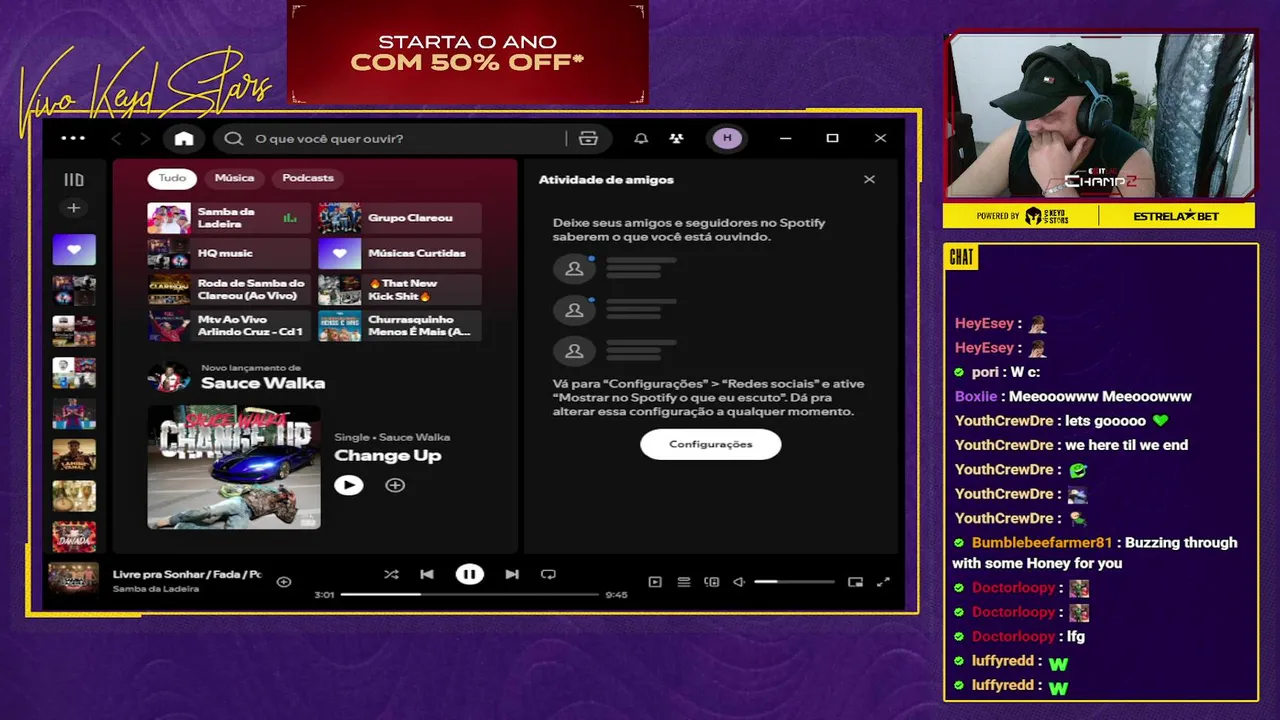This screenshot has height=720, width=1280.
Task: Close the Atividade de amigos panel
Action: click(869, 180)
